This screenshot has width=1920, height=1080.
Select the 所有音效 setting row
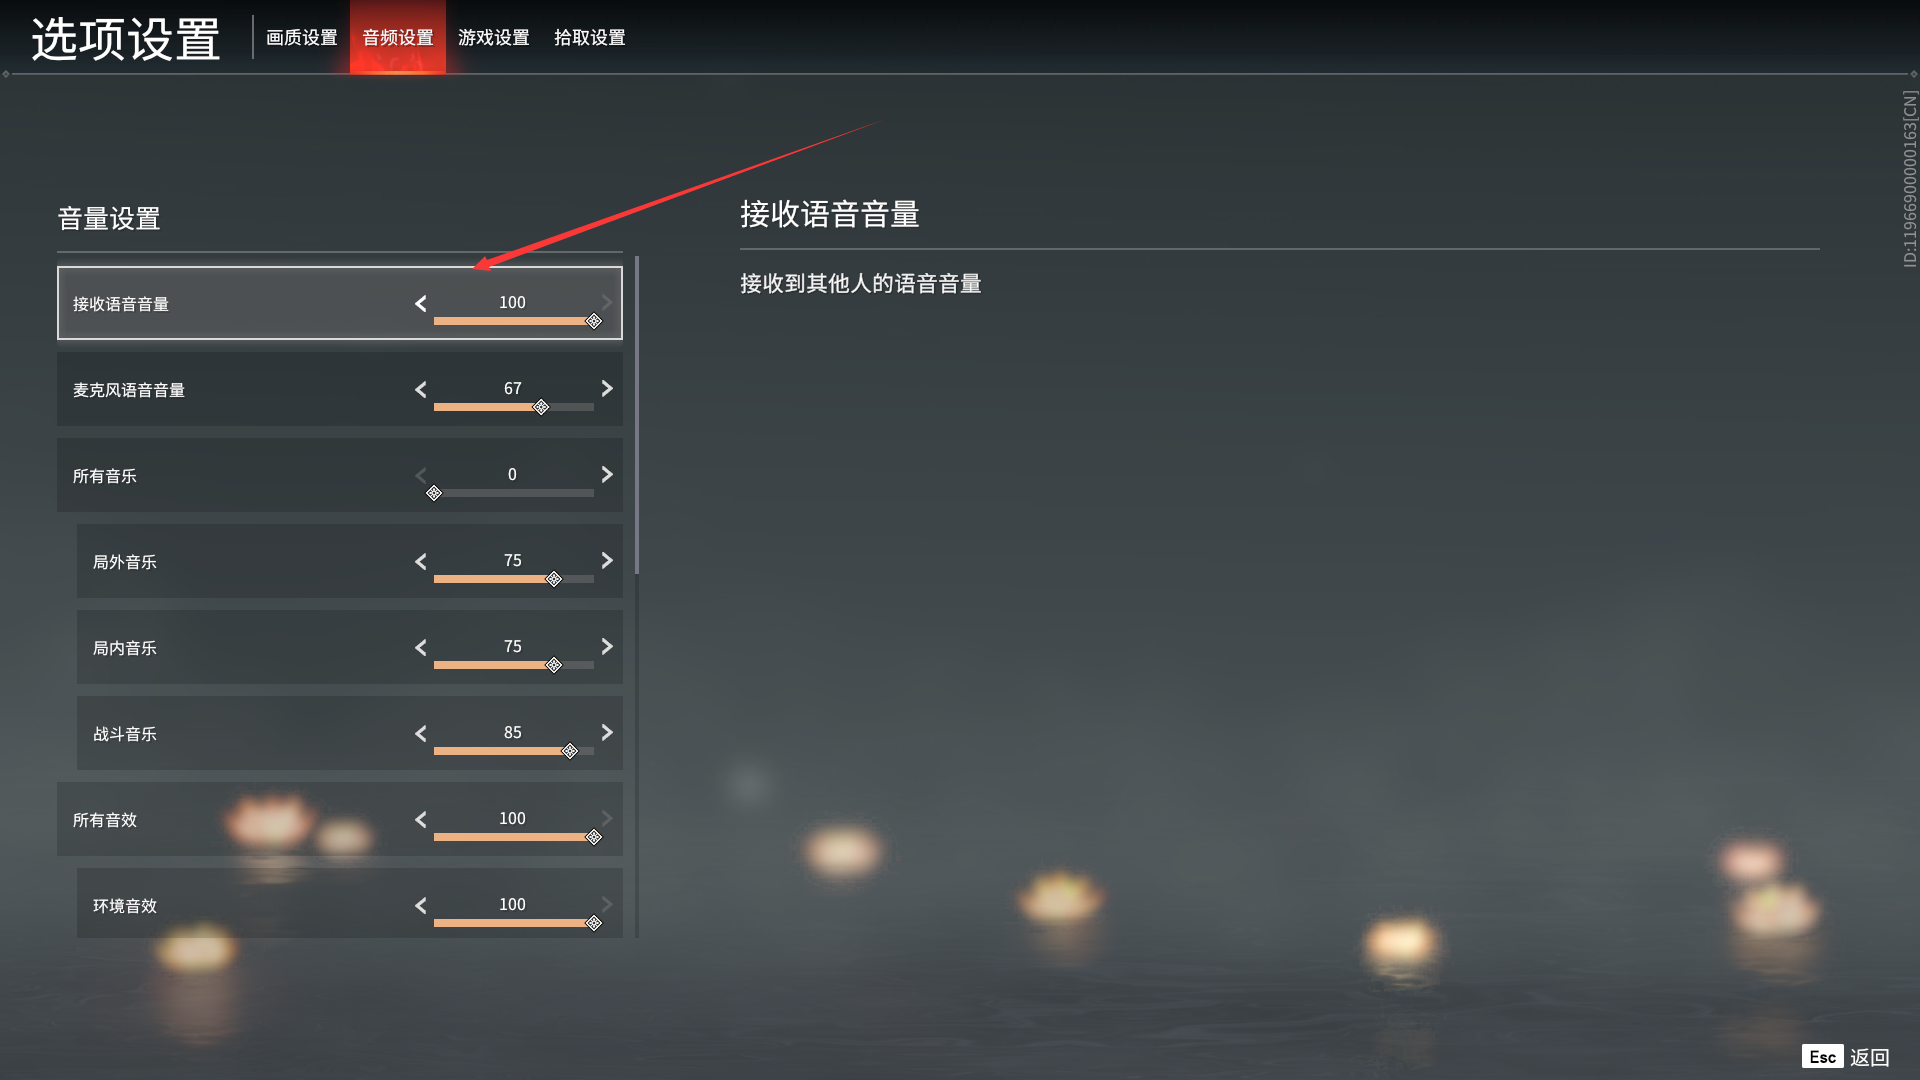pyautogui.click(x=340, y=819)
